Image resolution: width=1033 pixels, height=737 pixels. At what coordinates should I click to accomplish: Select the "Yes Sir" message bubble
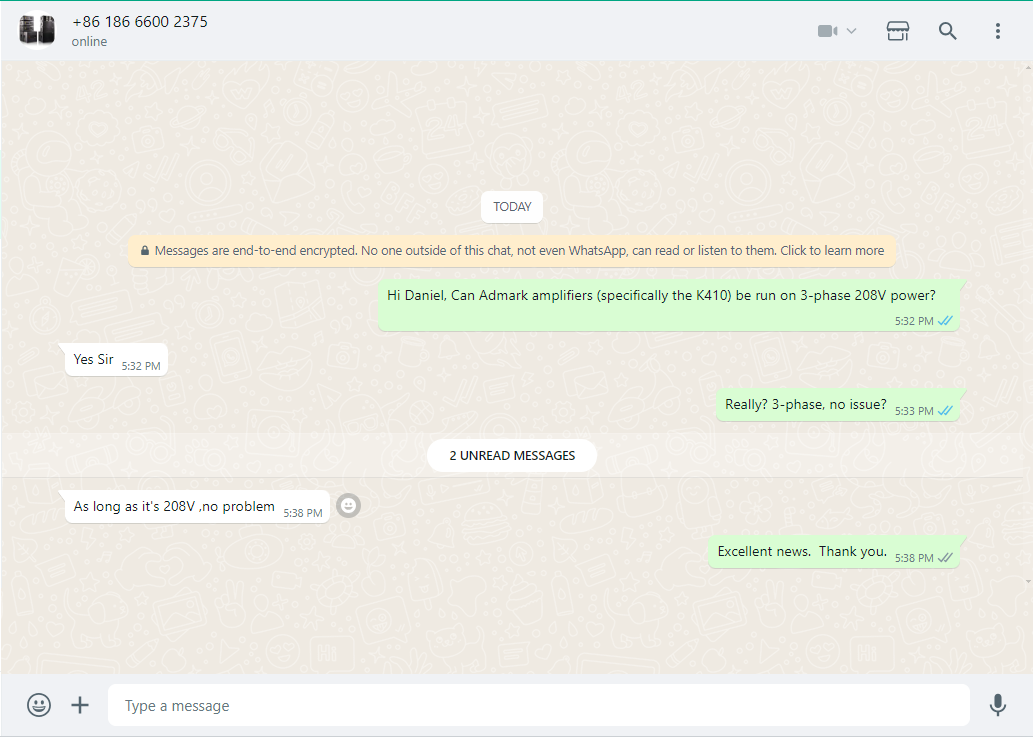pos(94,360)
